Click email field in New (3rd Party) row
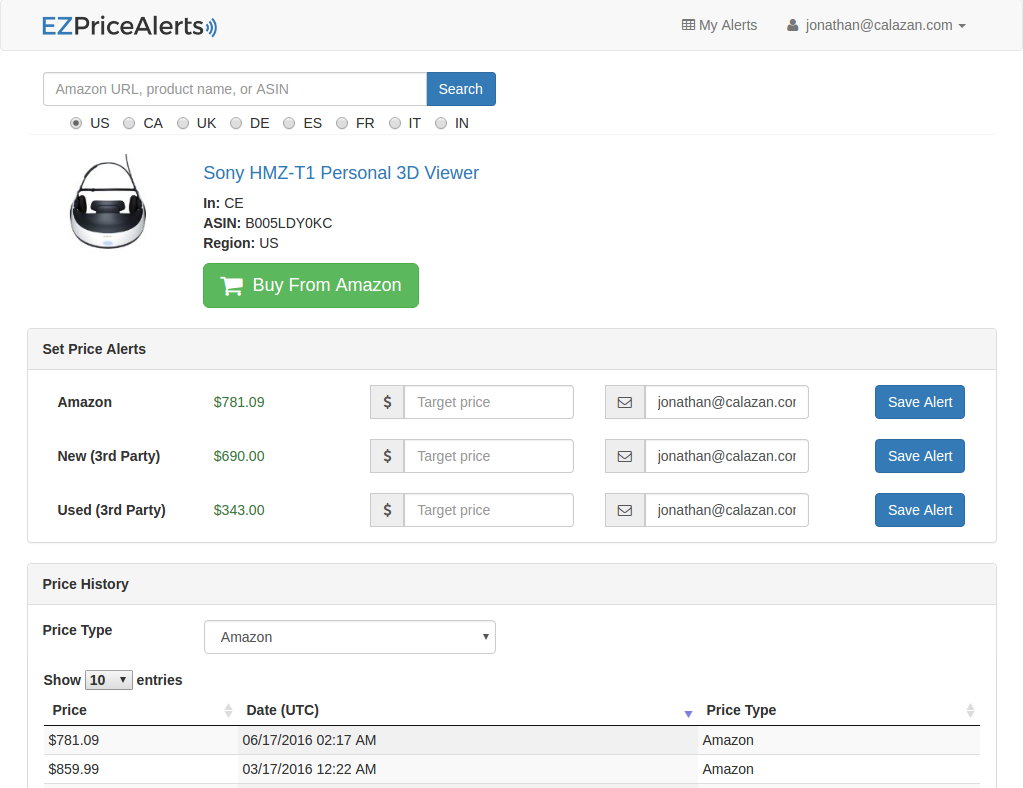The image size is (1023, 788). 726,457
